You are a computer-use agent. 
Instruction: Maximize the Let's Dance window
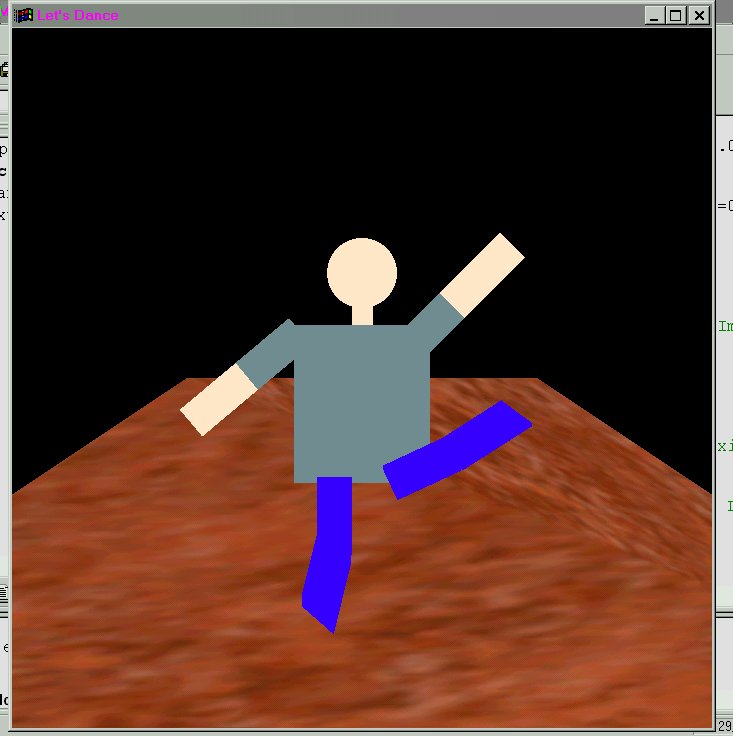pos(676,15)
